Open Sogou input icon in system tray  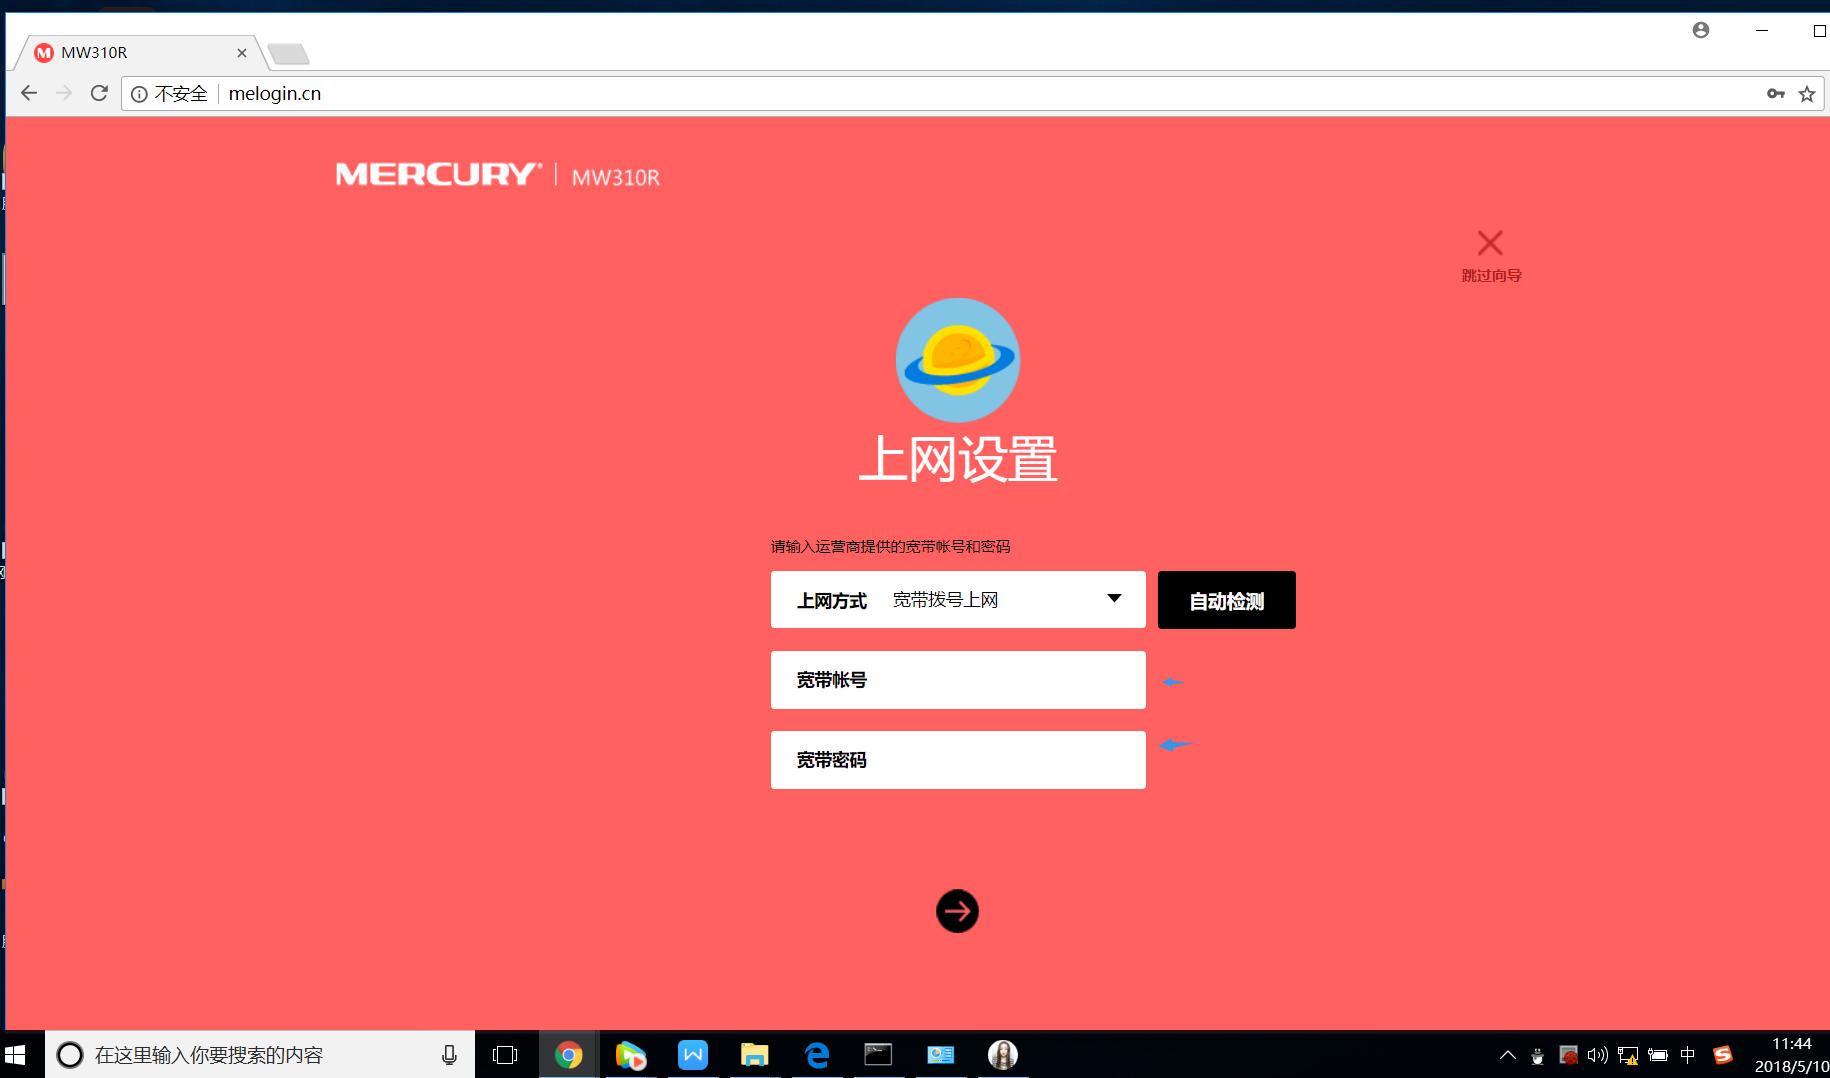click(1722, 1054)
